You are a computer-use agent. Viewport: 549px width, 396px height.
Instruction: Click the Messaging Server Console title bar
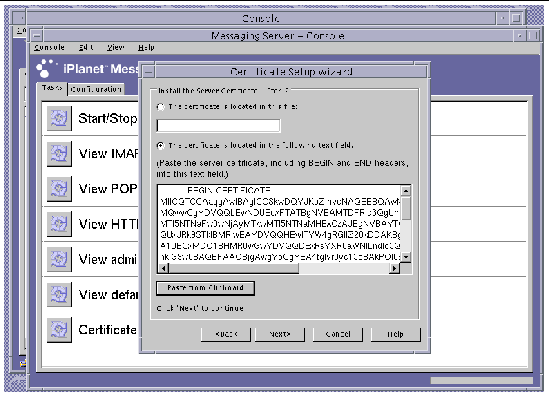pyautogui.click(x=278, y=36)
